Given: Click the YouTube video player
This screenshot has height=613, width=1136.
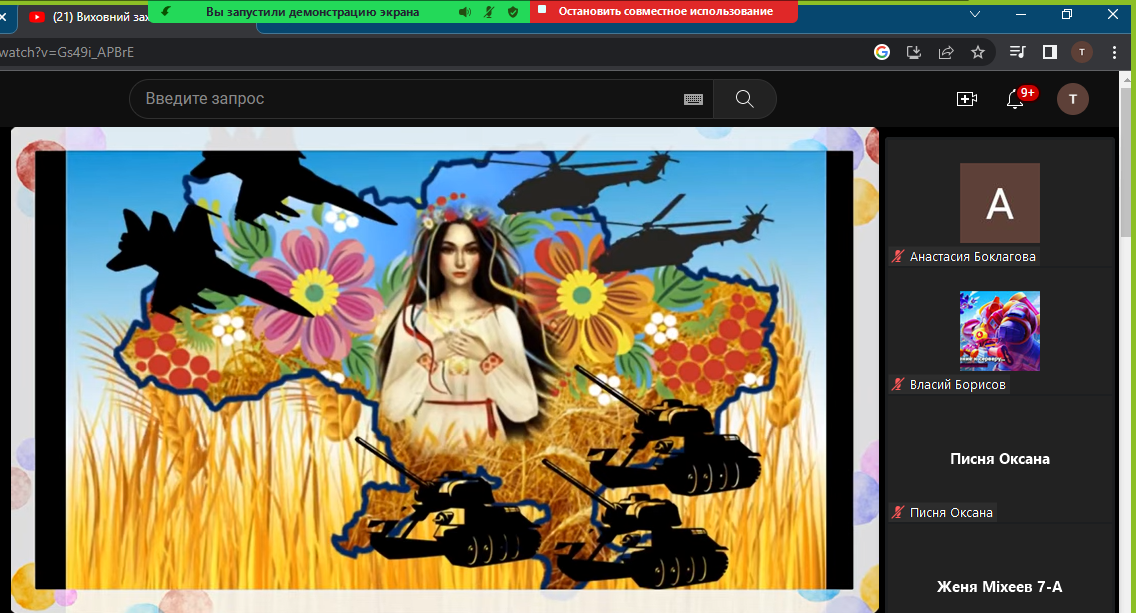Looking at the screenshot, I should [x=445, y=370].
